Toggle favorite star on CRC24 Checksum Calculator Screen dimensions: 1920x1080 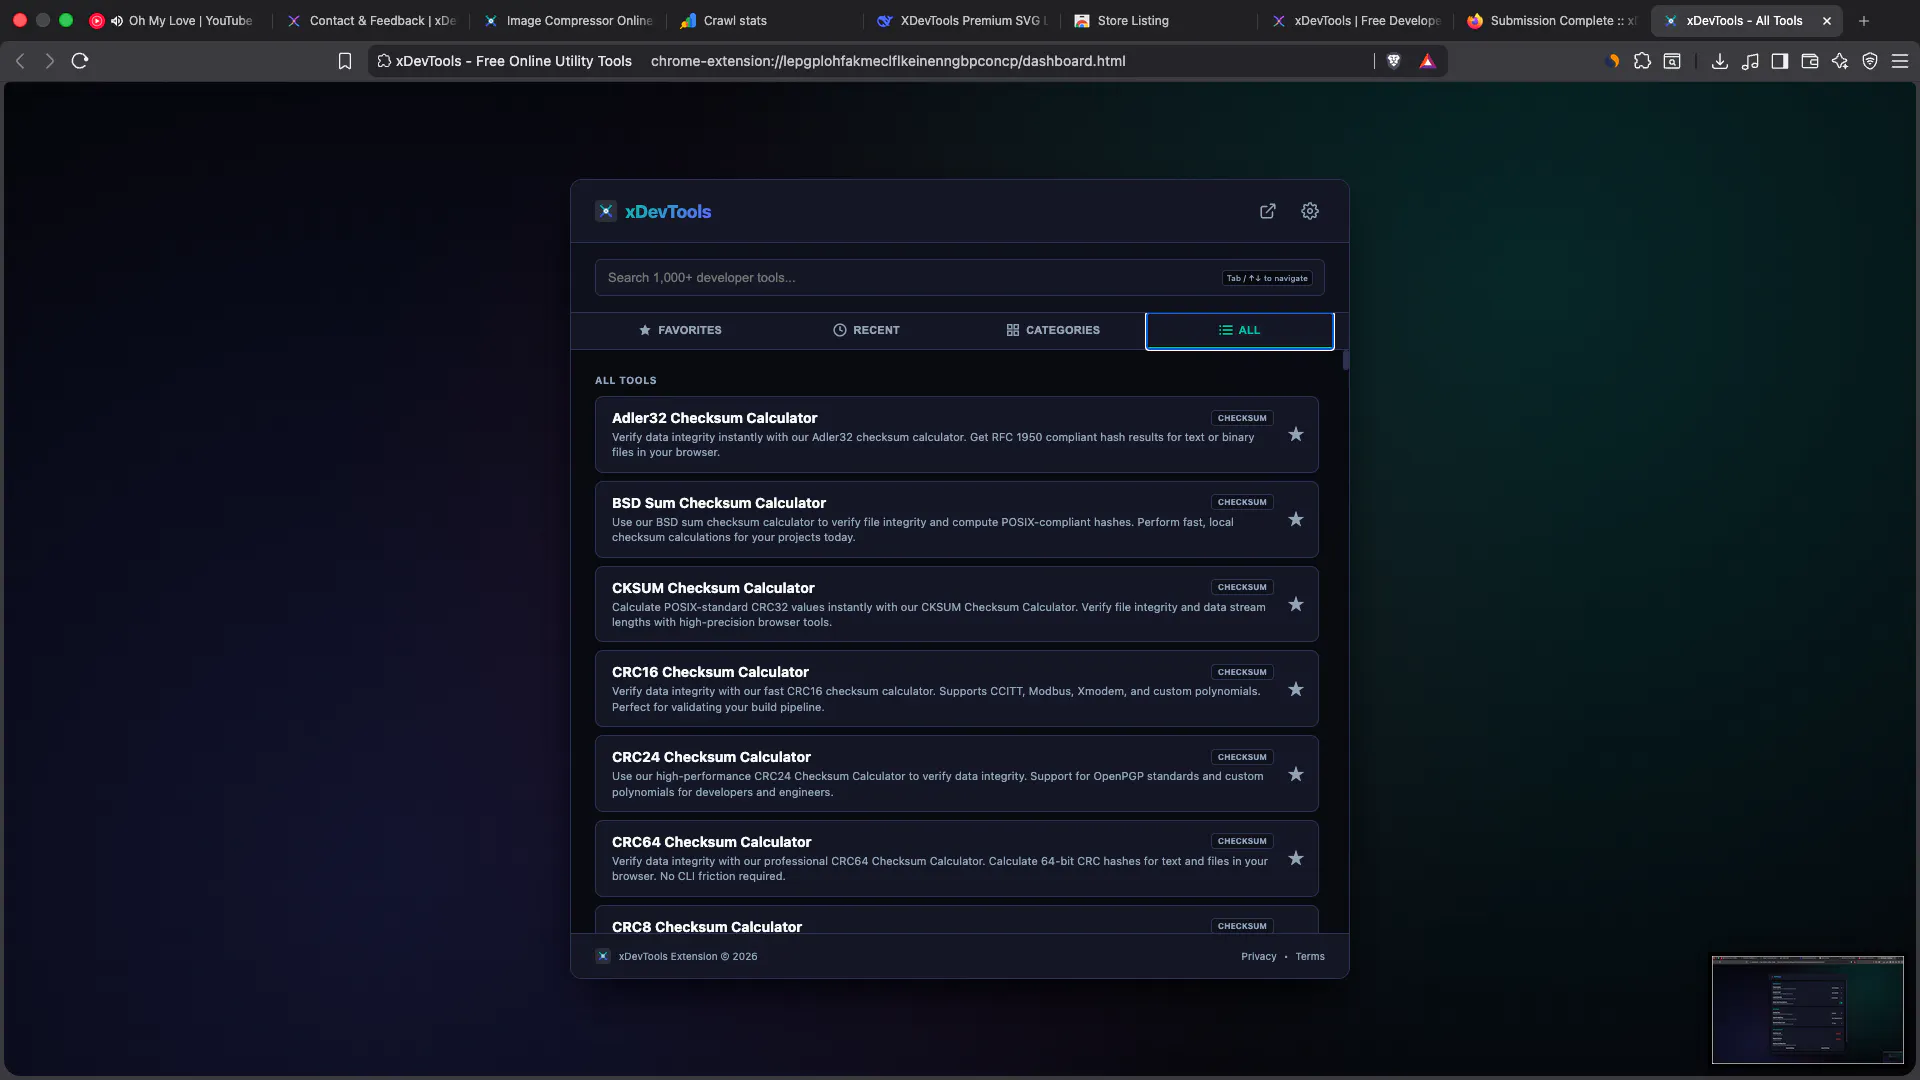pyautogui.click(x=1296, y=774)
